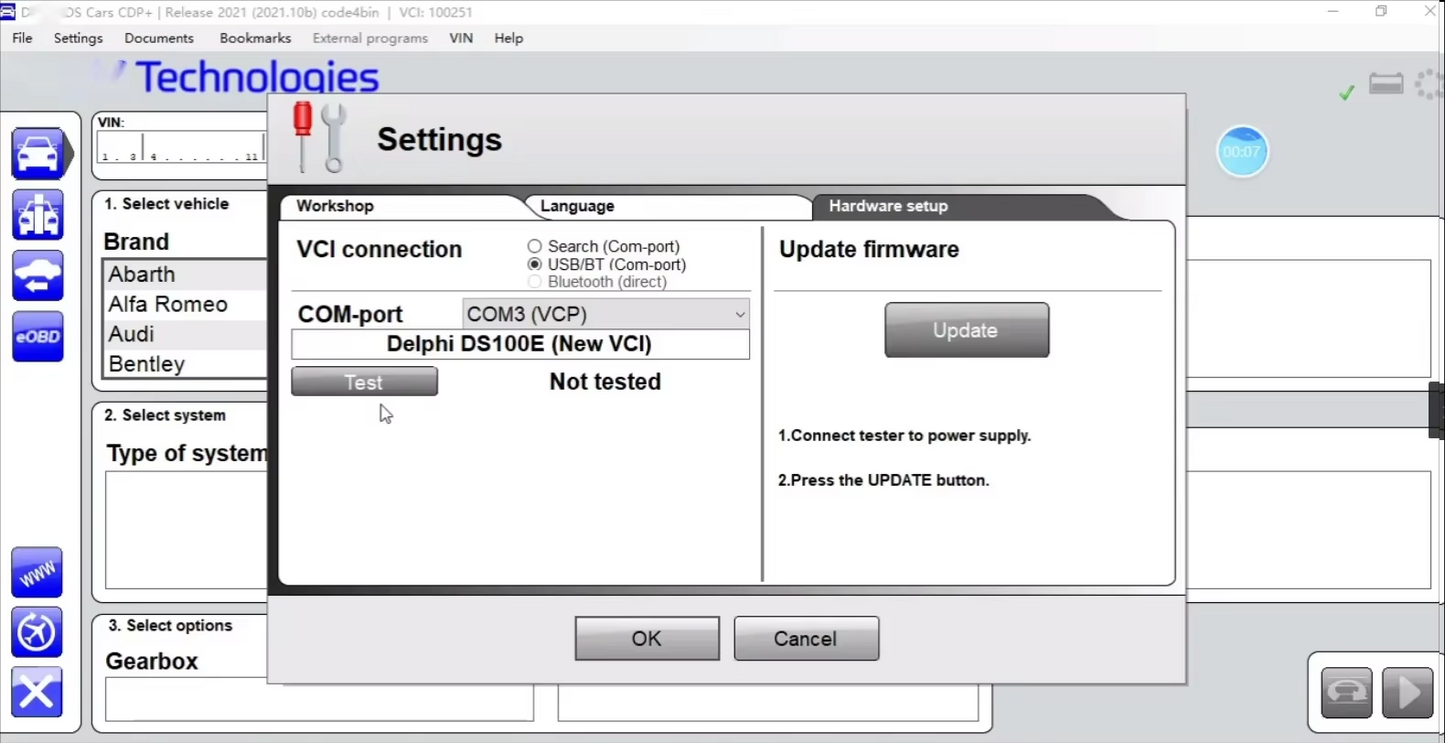The width and height of the screenshot is (1445, 743).
Task: Click the Update firmware button
Action: click(967, 330)
